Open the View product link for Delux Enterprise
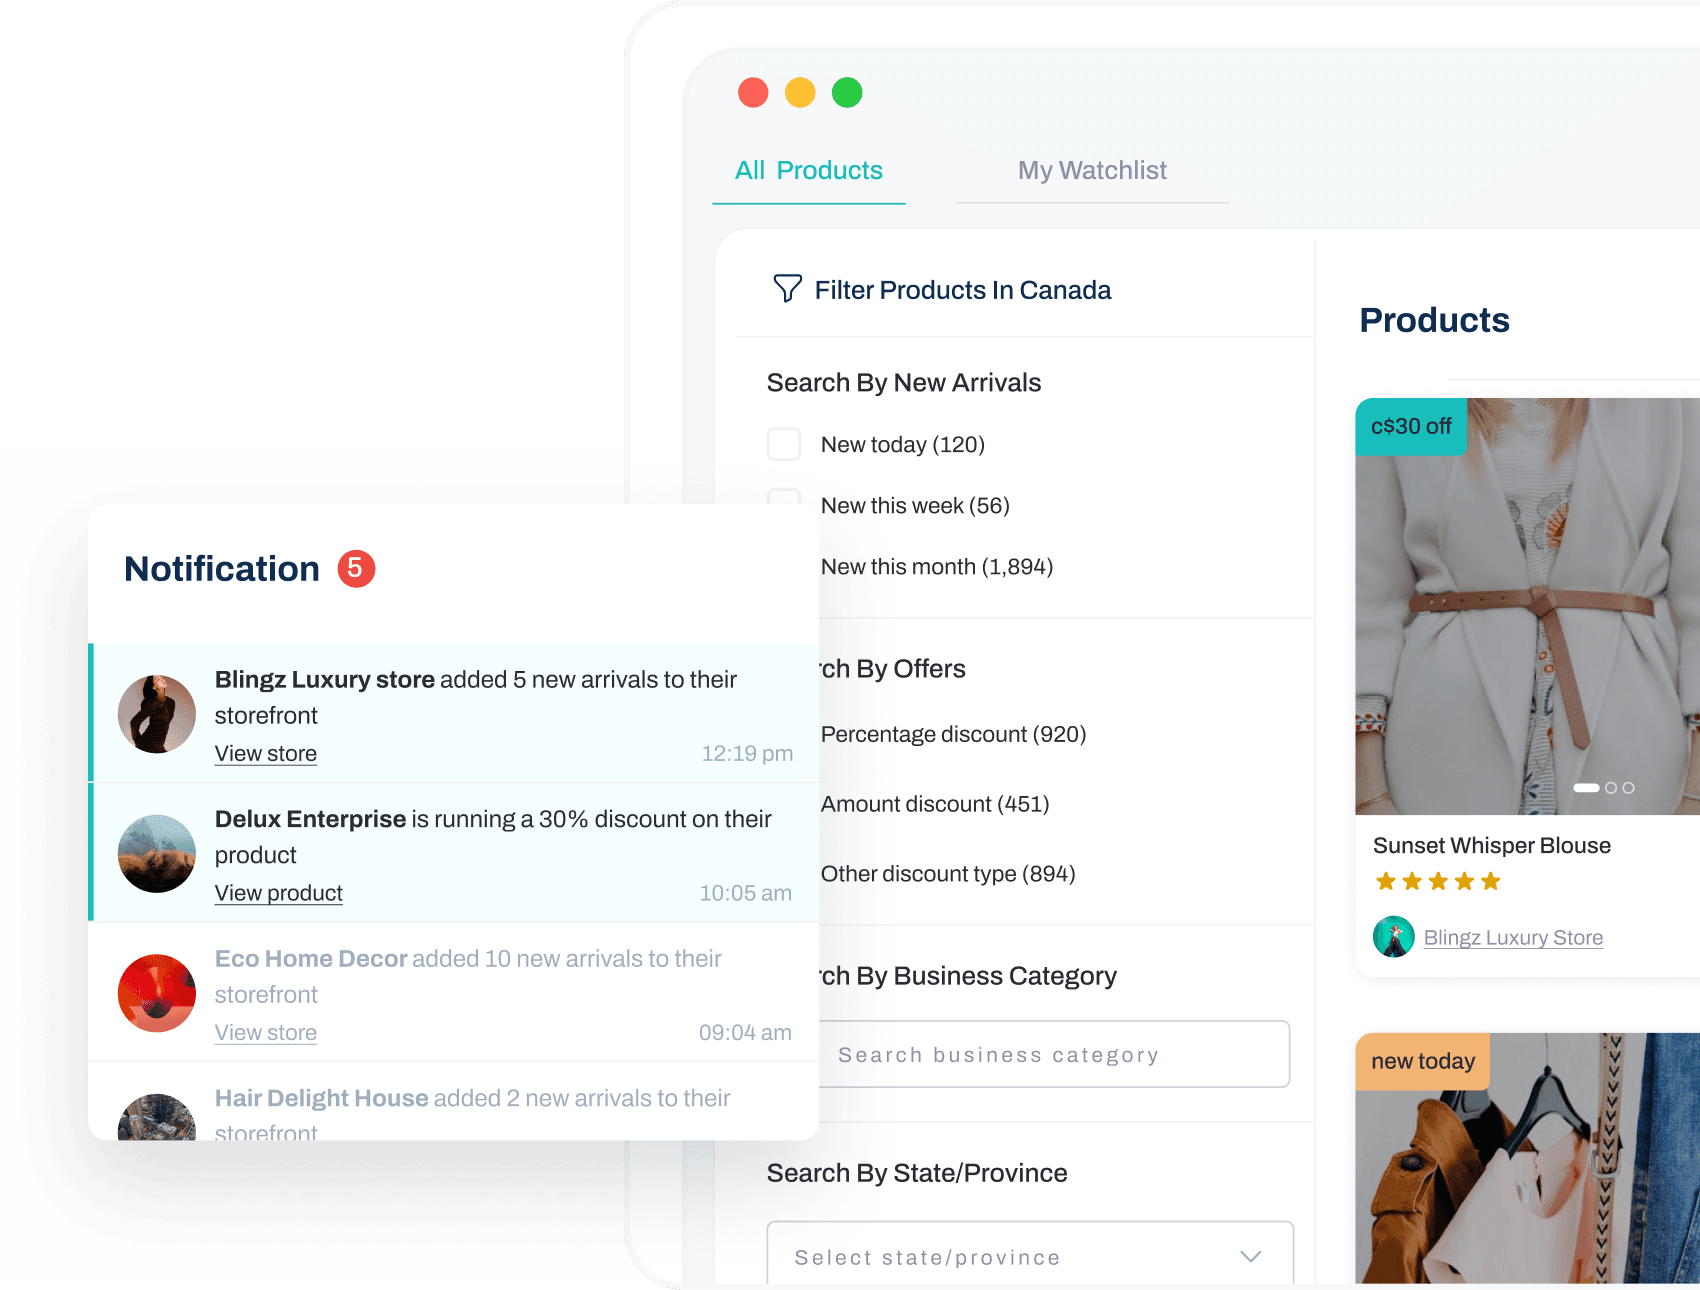The height and width of the screenshot is (1290, 1700). point(279,893)
